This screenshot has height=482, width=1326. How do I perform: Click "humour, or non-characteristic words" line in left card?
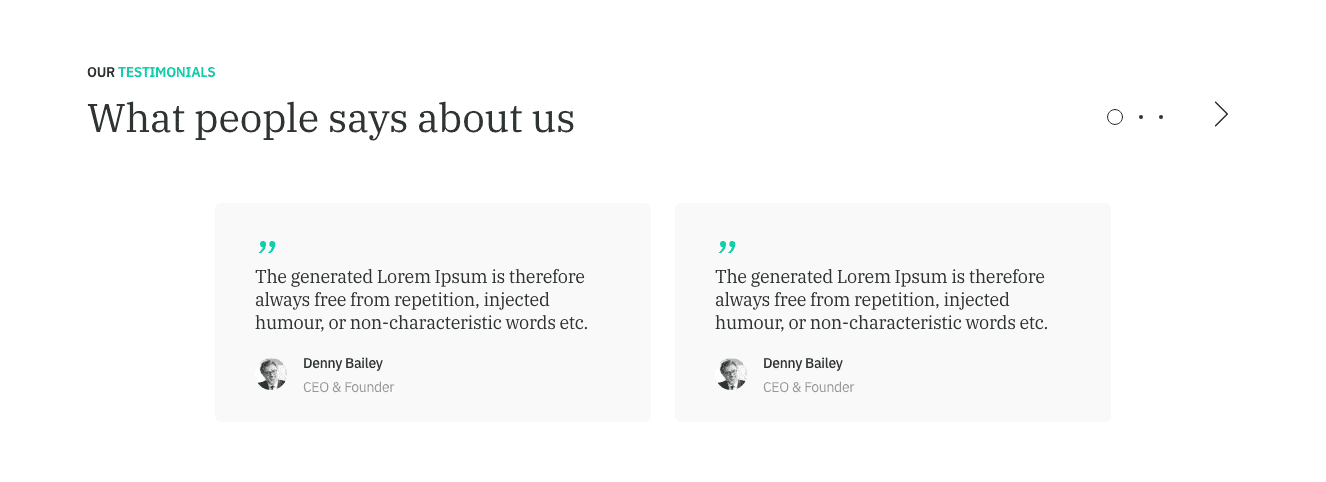pos(421,323)
